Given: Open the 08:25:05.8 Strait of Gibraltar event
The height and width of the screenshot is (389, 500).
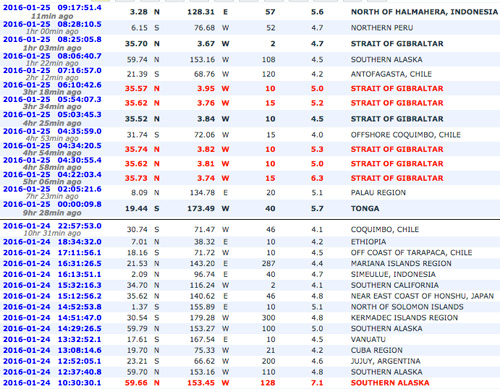Looking at the screenshot, I should pyautogui.click(x=52, y=40).
